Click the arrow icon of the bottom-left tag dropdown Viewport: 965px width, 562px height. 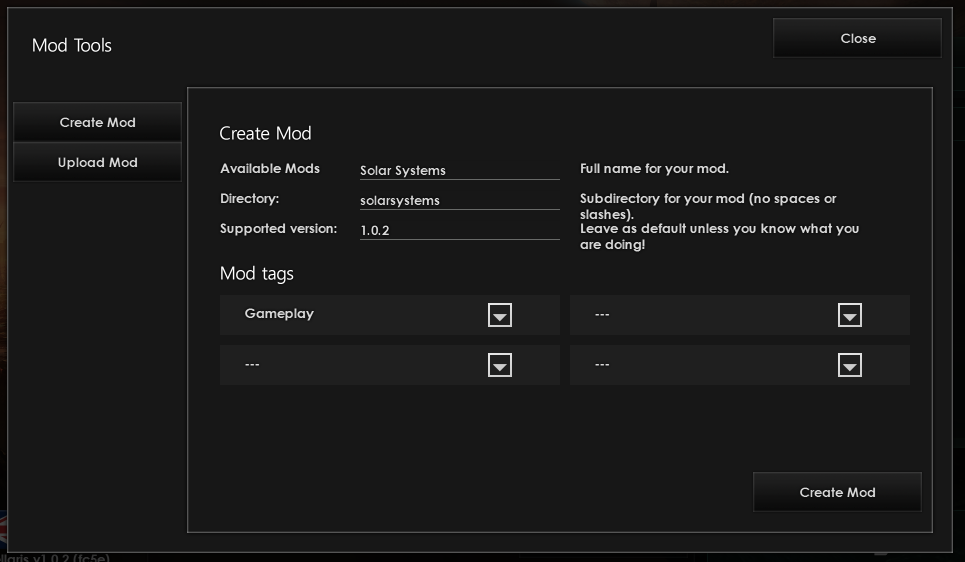[500, 366]
